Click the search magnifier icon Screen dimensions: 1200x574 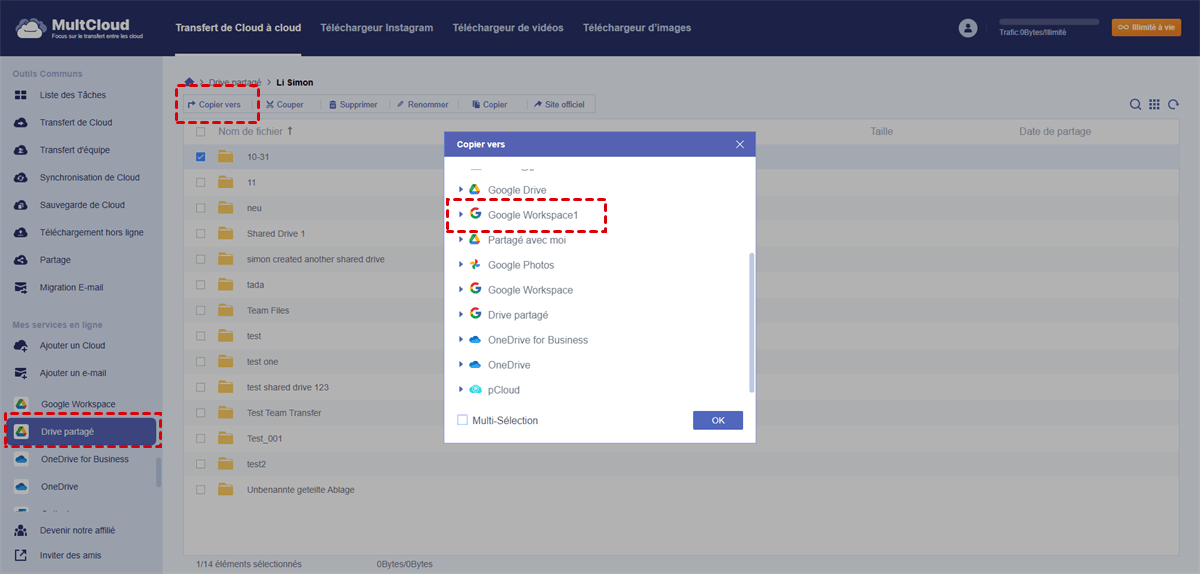1136,104
